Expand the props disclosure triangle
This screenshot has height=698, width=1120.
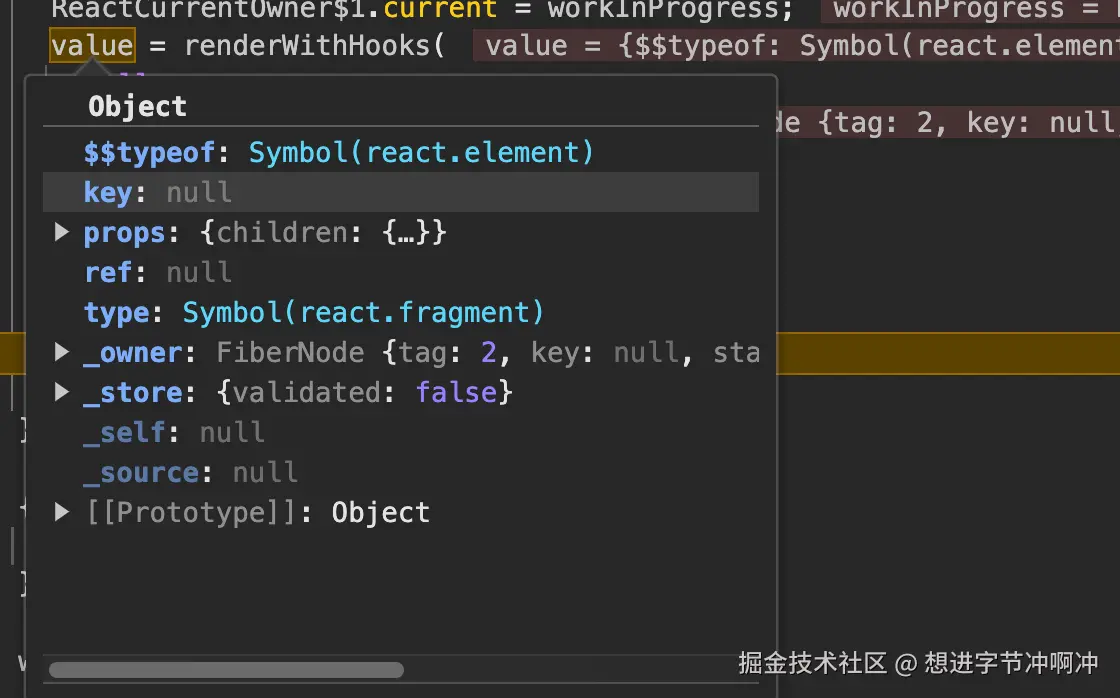point(62,233)
